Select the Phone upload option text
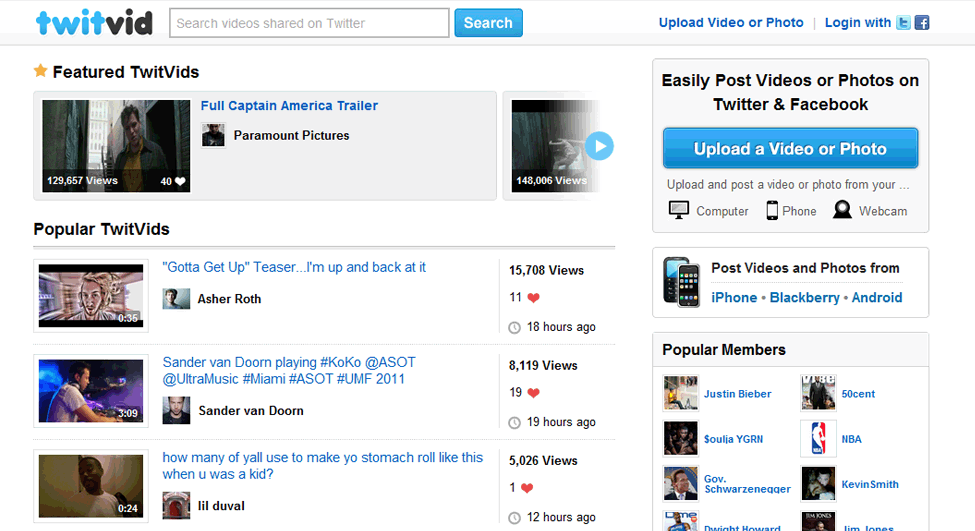This screenshot has width=975, height=531. 799,211
